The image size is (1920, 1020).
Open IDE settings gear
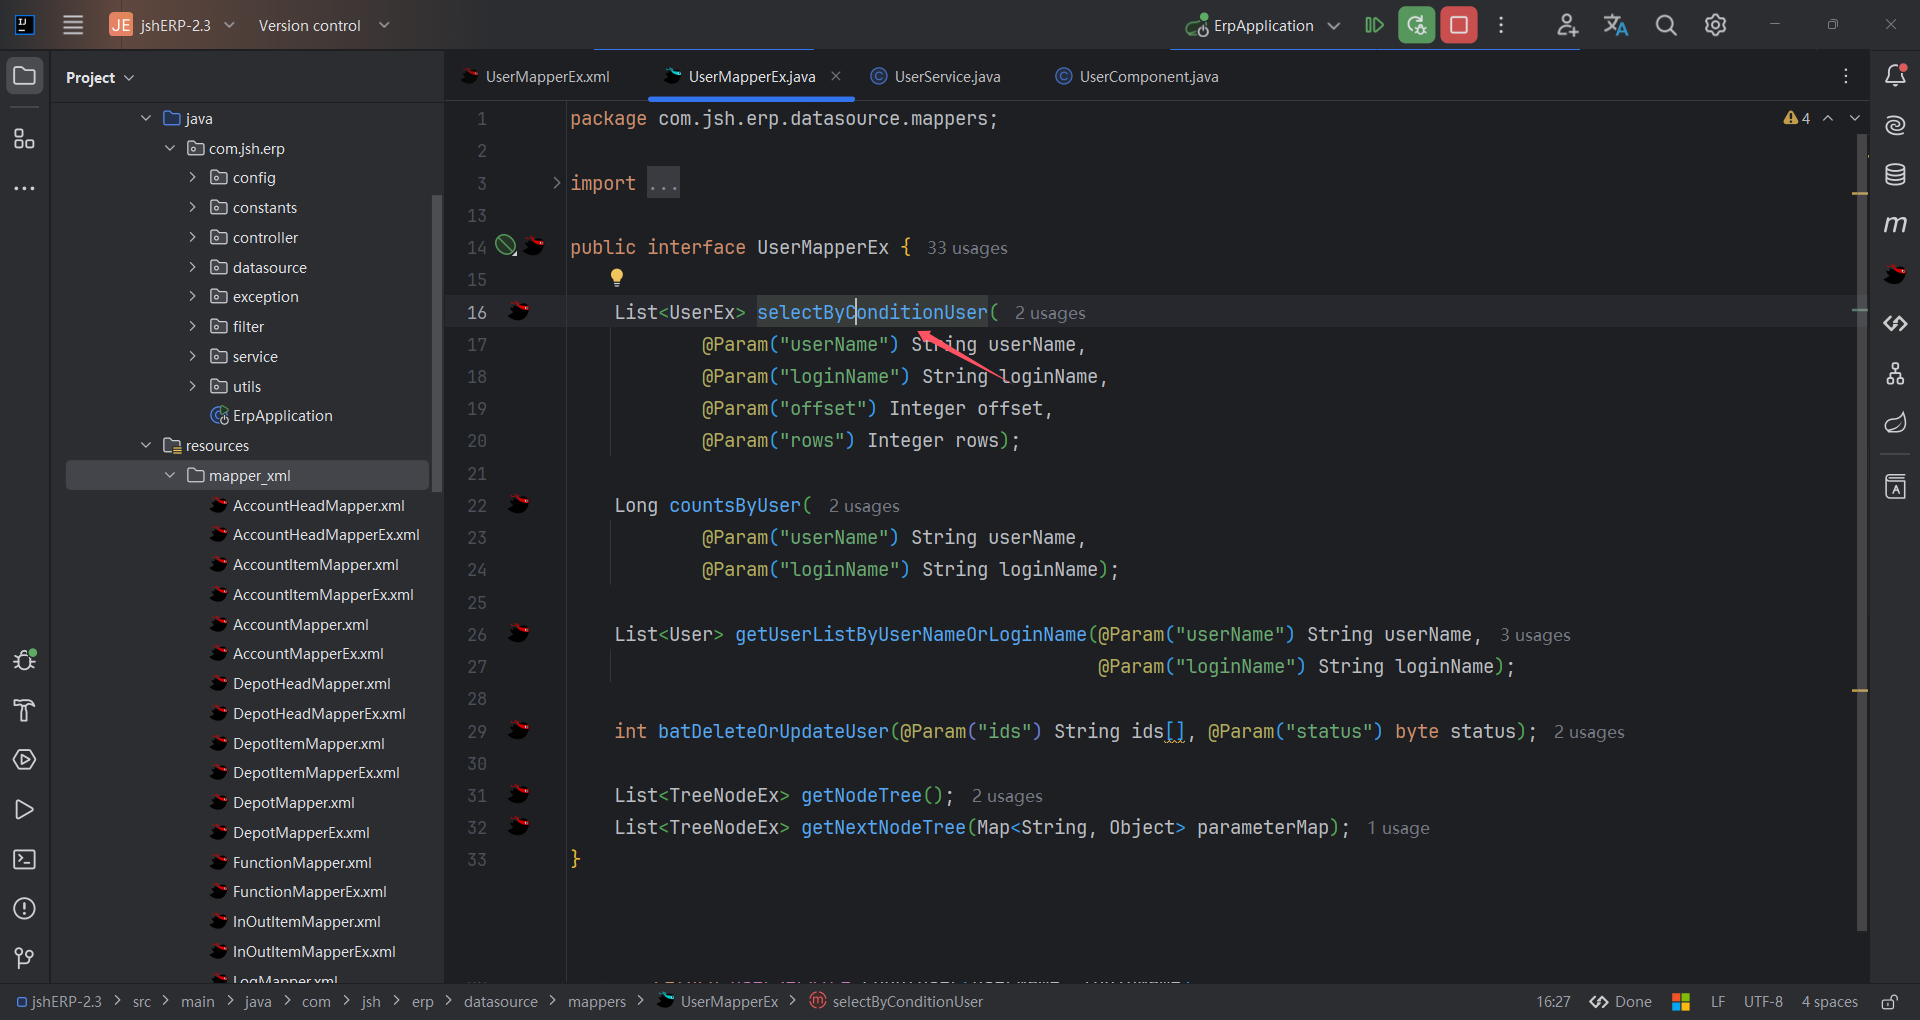(1715, 25)
